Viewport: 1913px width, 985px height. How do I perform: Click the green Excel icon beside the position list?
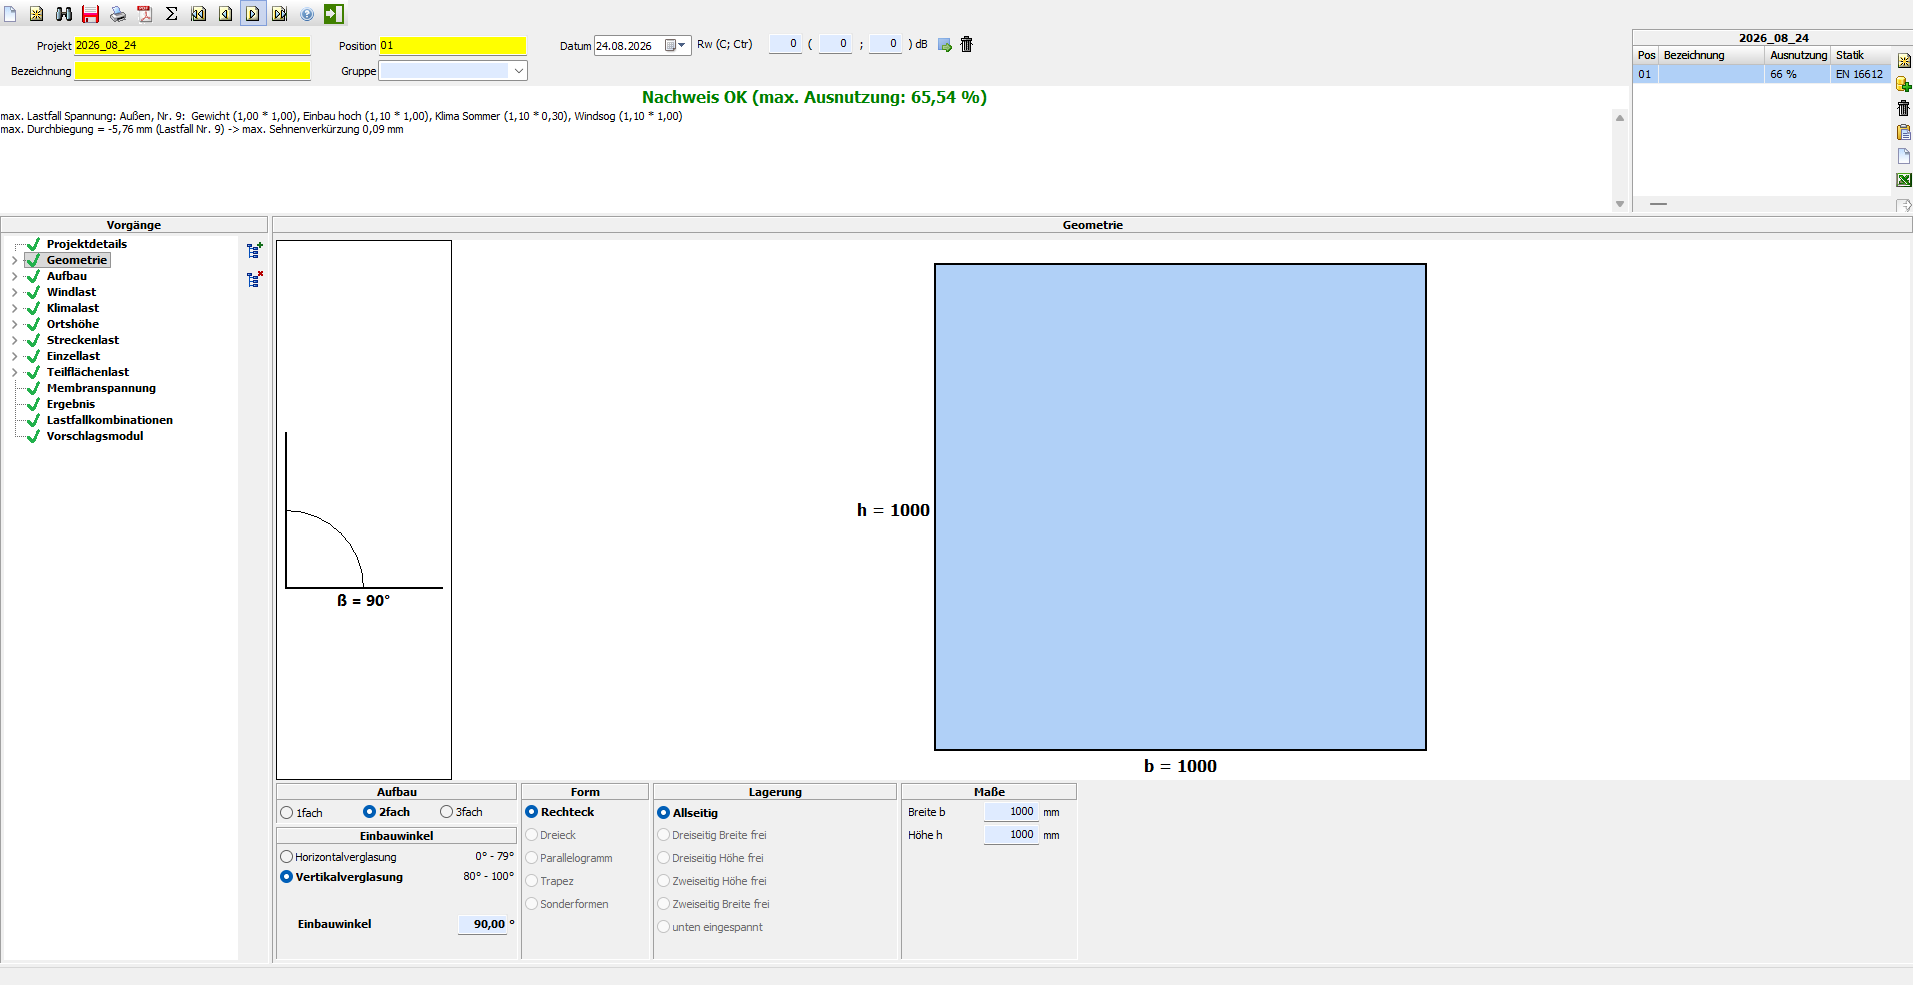point(1904,180)
